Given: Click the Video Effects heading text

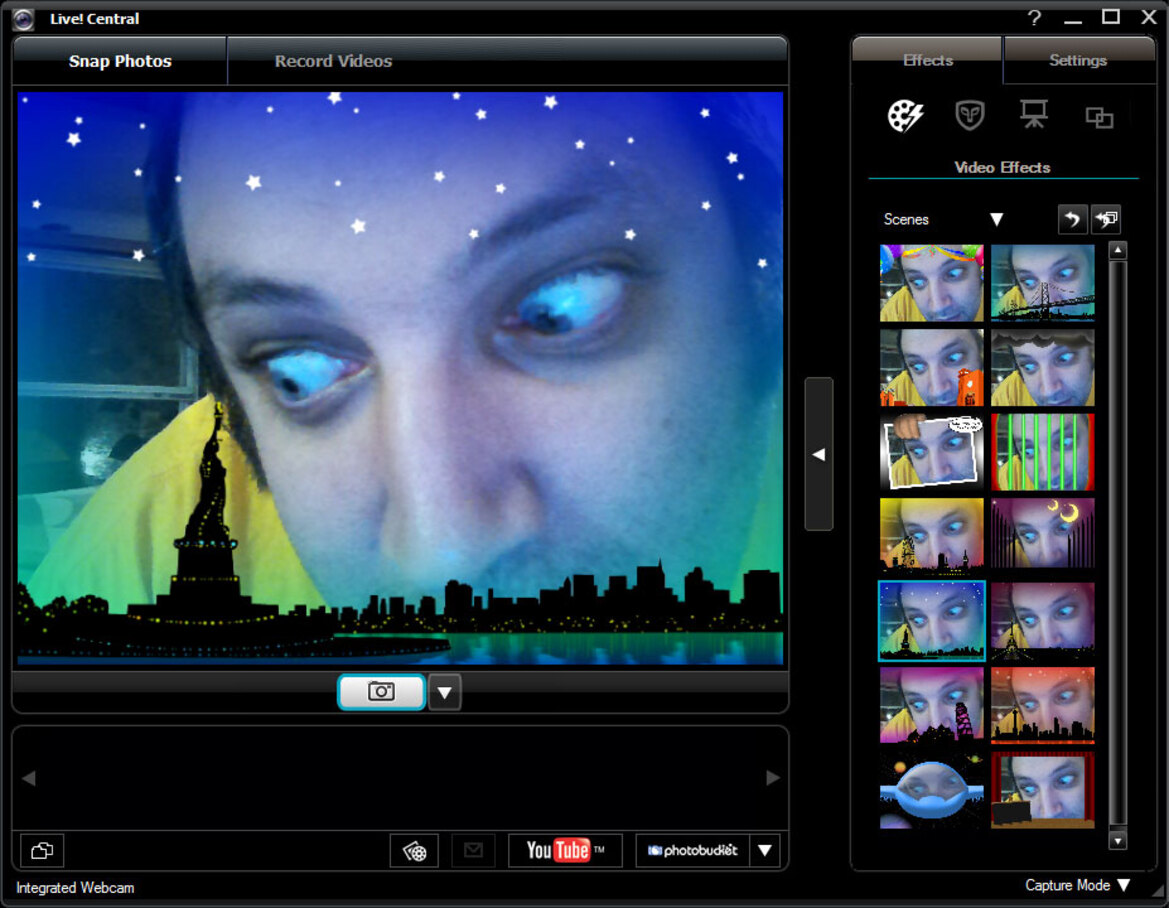Looking at the screenshot, I should tap(1002, 168).
